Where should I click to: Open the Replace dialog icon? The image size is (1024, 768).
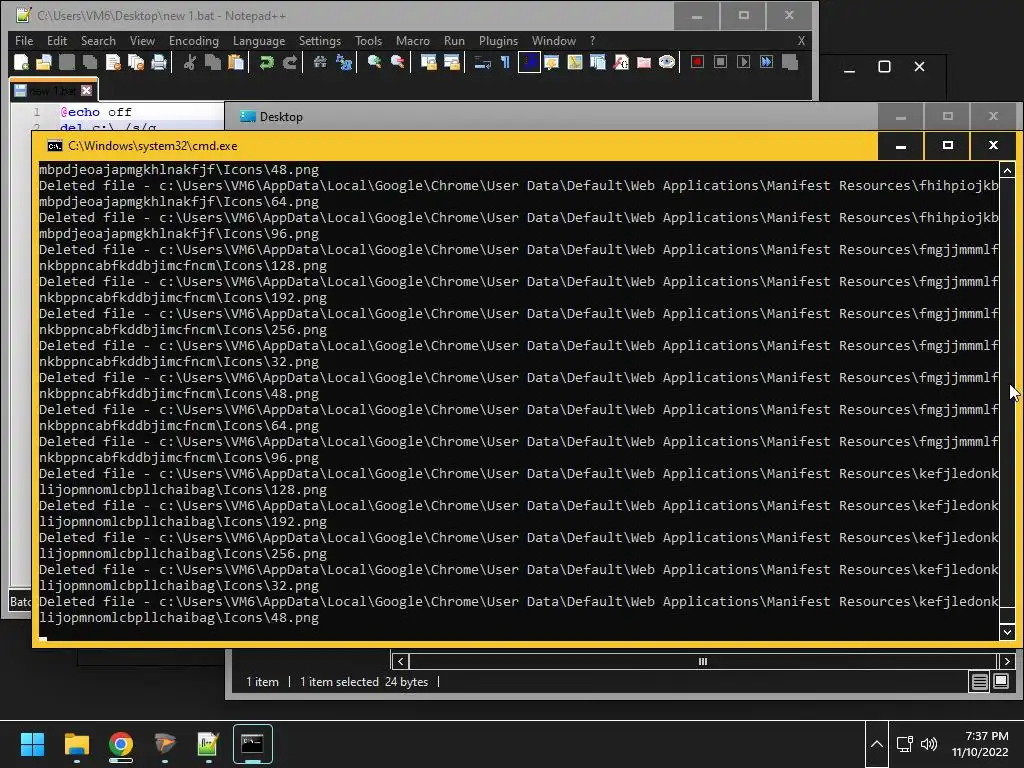(344, 63)
